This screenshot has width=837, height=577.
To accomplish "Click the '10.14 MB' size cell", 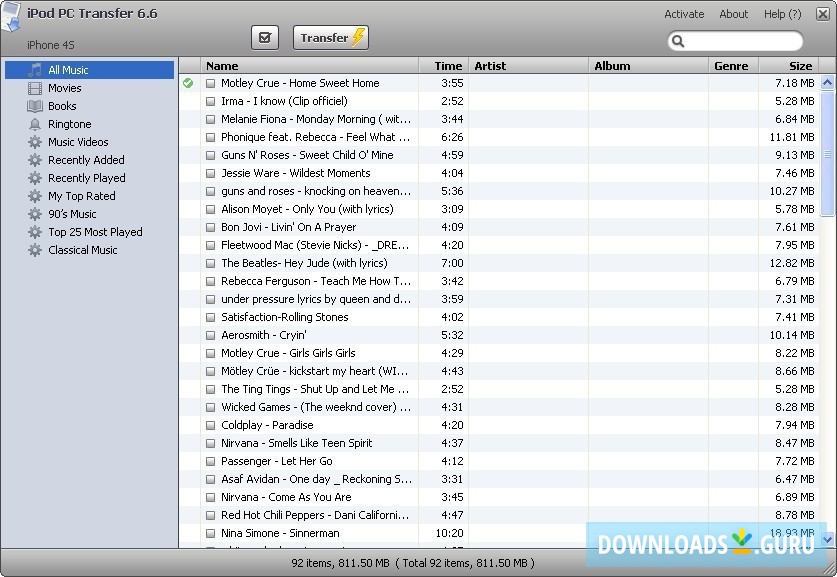I will 792,335.
